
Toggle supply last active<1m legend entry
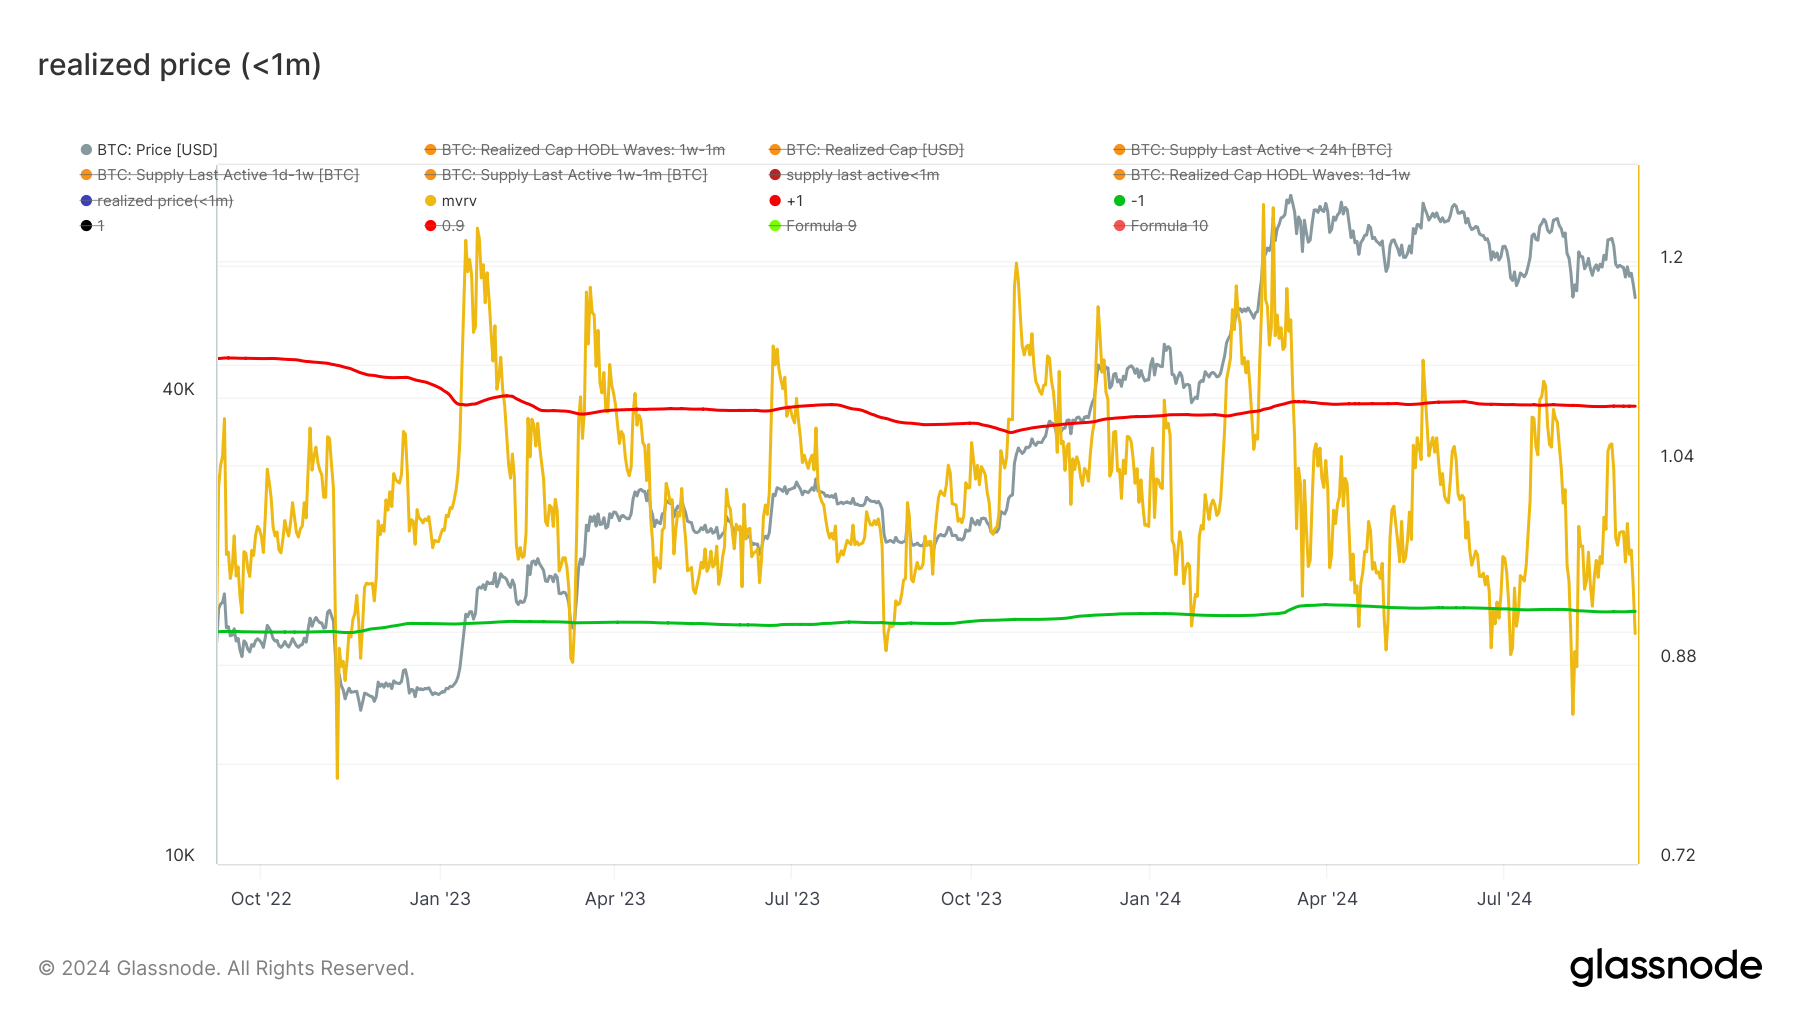tap(854, 175)
